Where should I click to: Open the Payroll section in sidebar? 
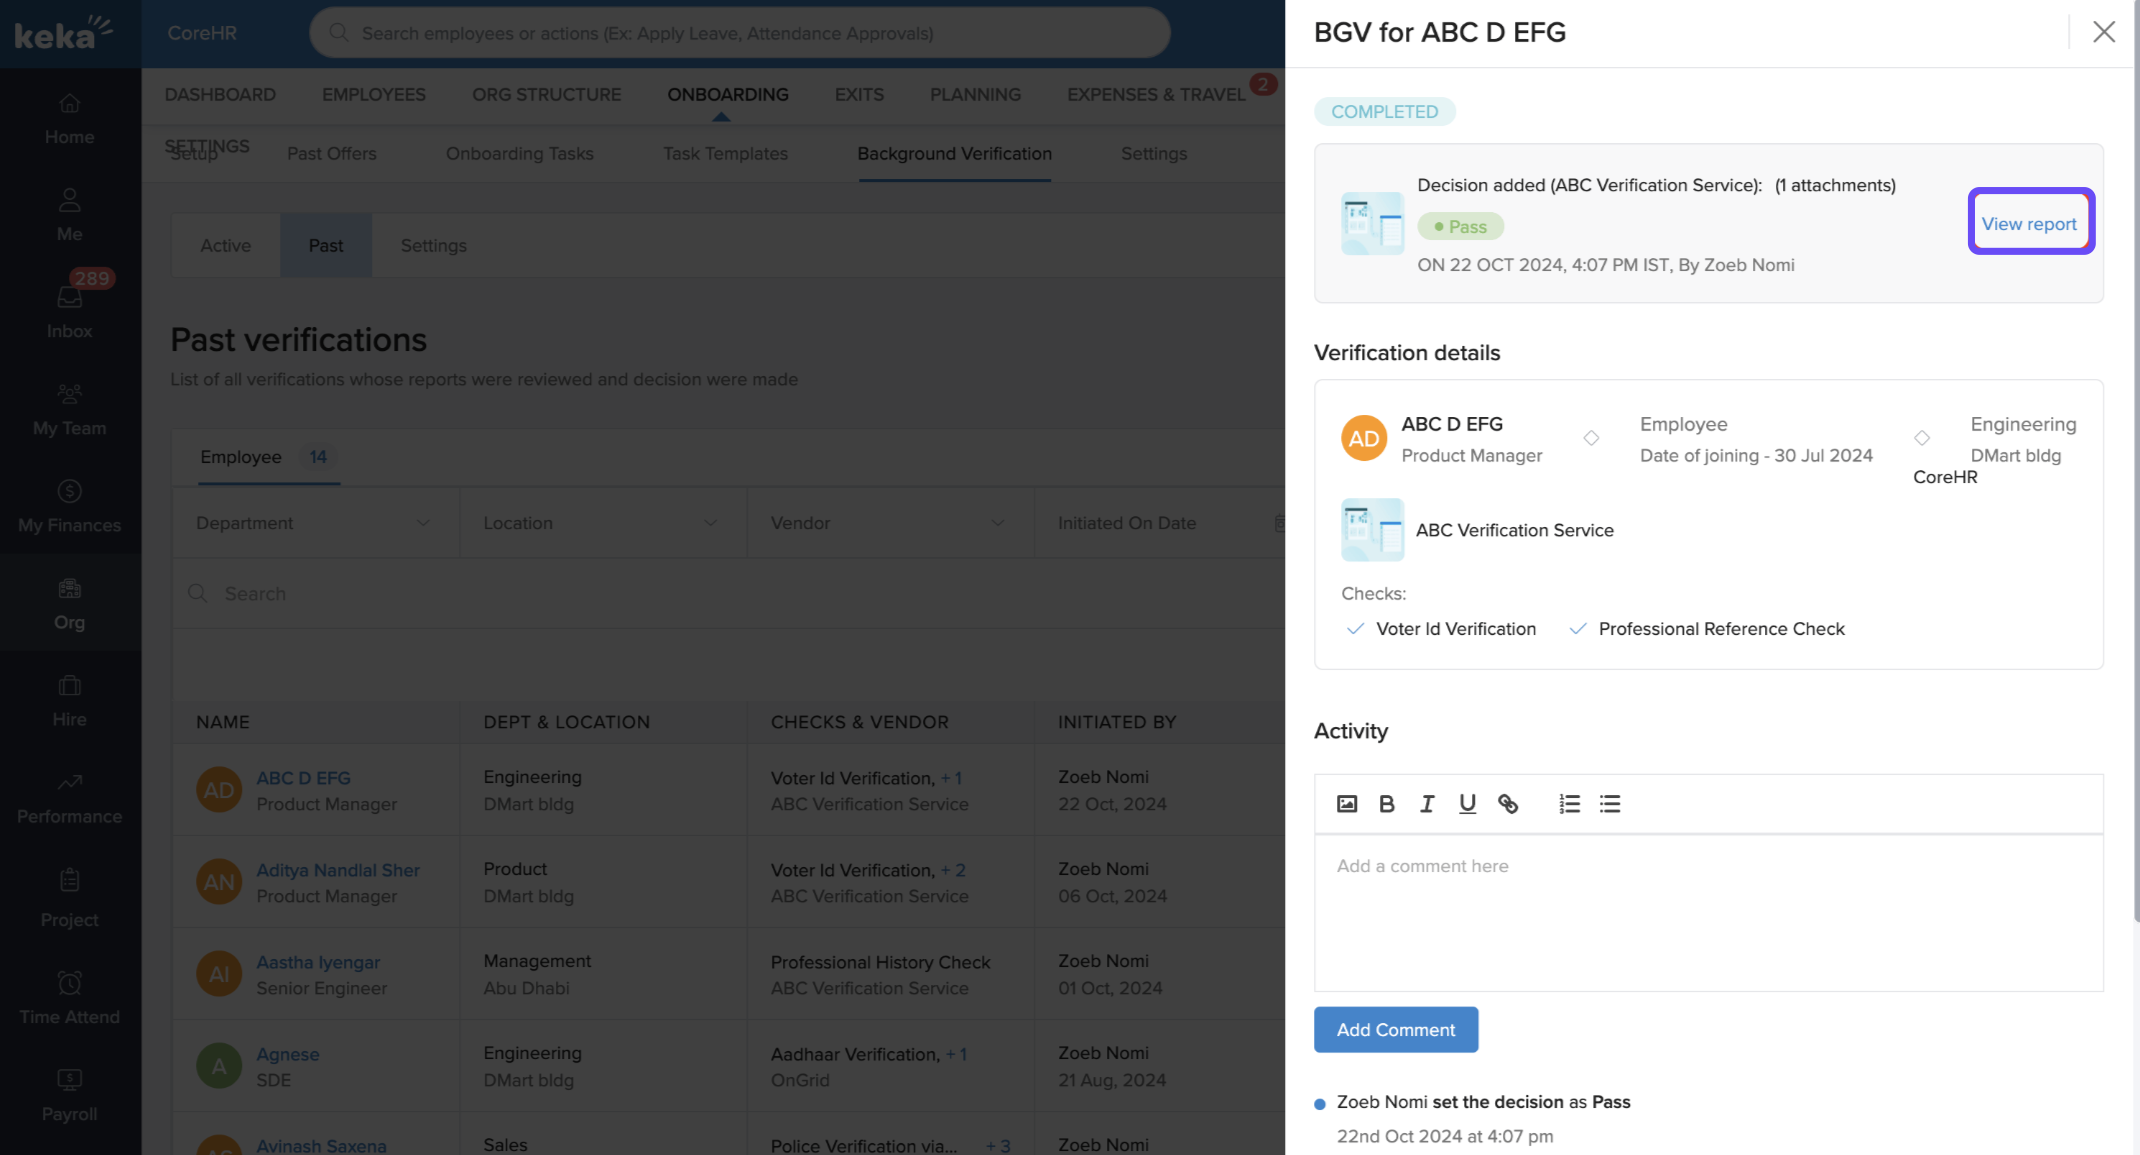click(69, 1093)
